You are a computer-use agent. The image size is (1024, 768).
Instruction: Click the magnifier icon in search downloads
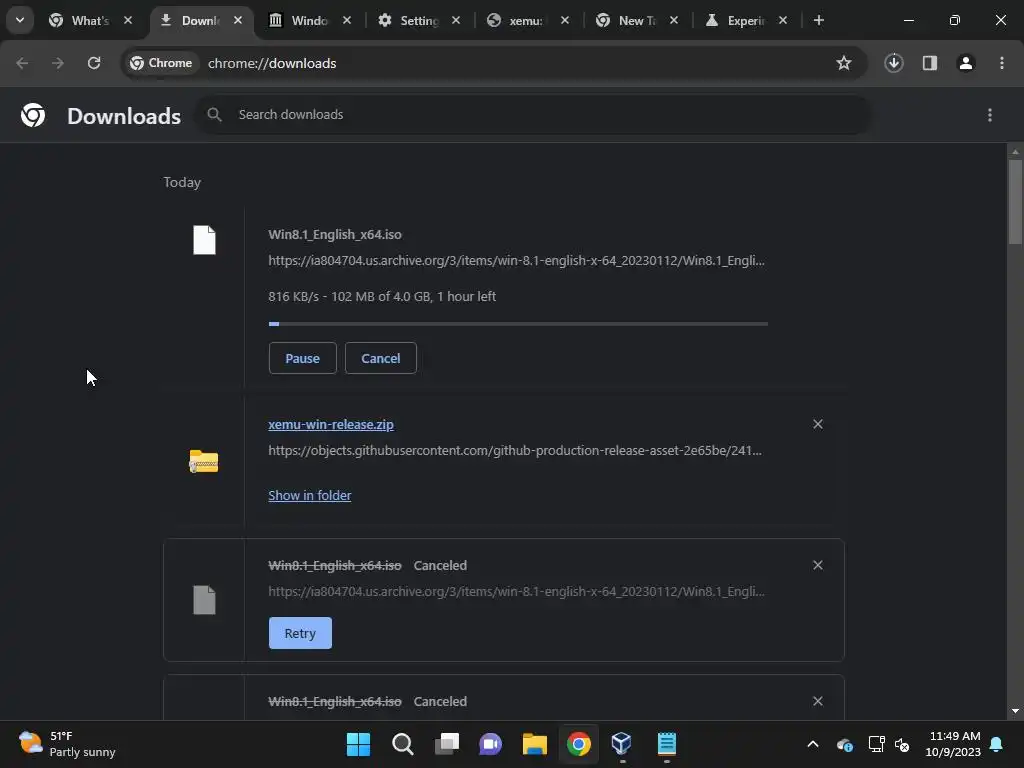tap(214, 115)
